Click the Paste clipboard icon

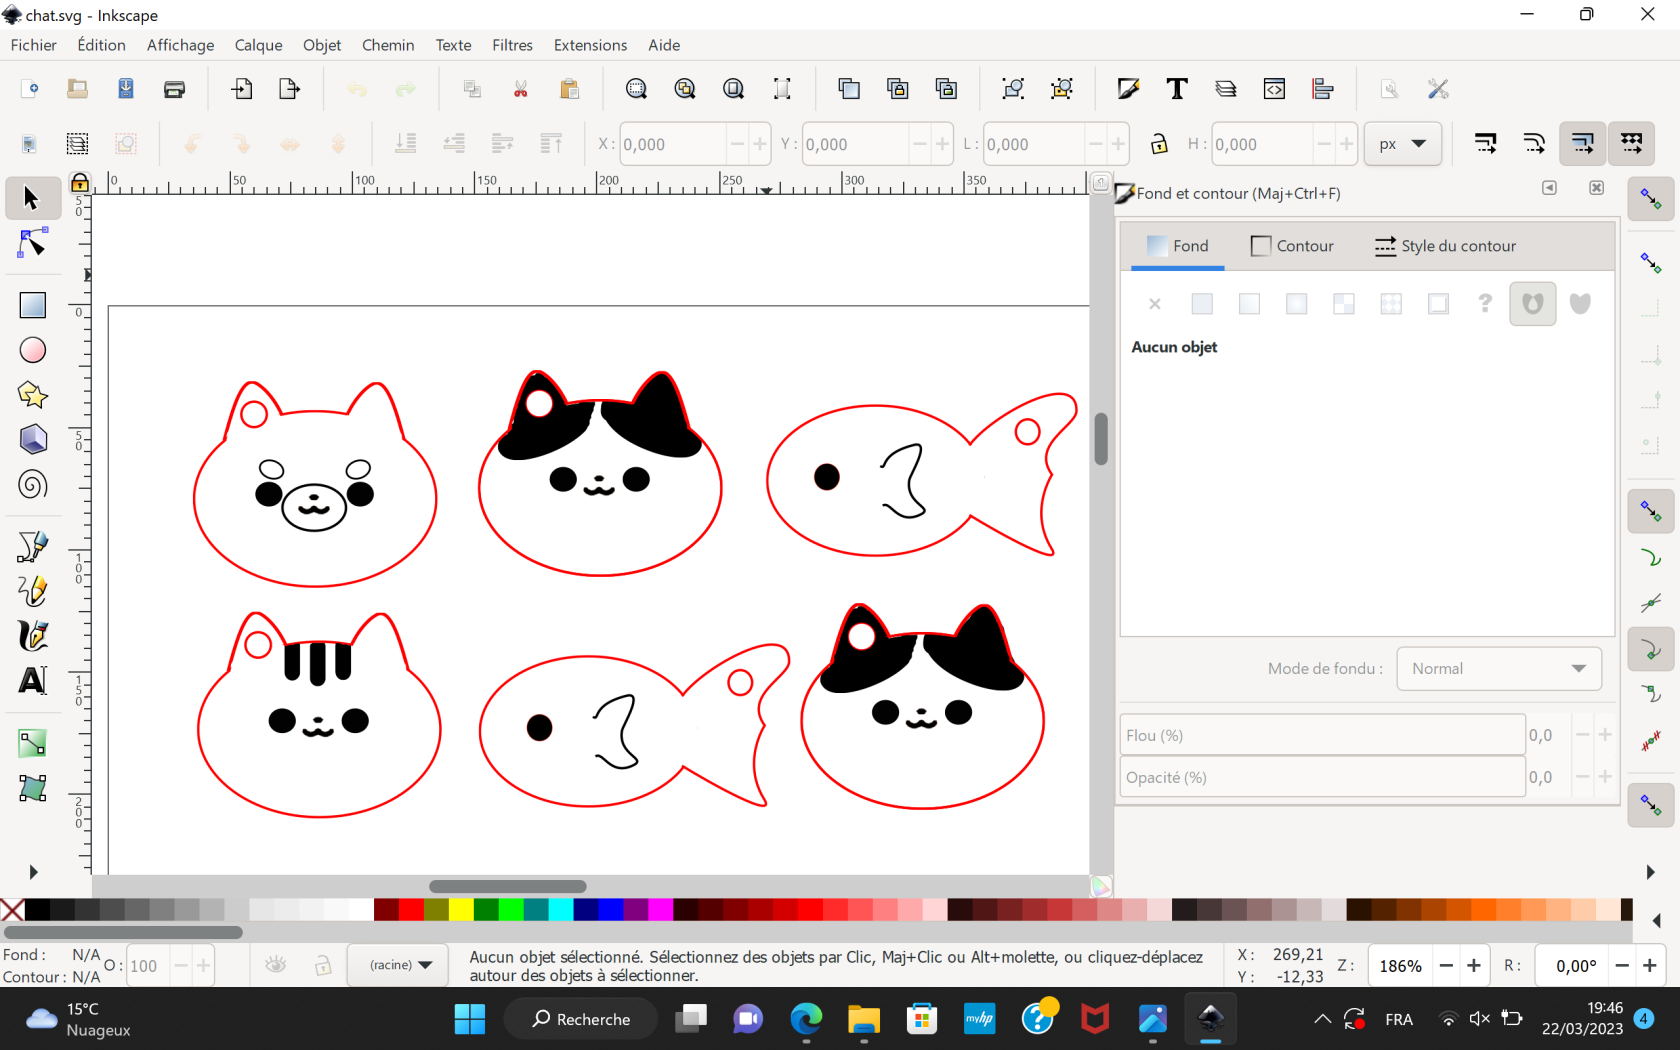(570, 89)
